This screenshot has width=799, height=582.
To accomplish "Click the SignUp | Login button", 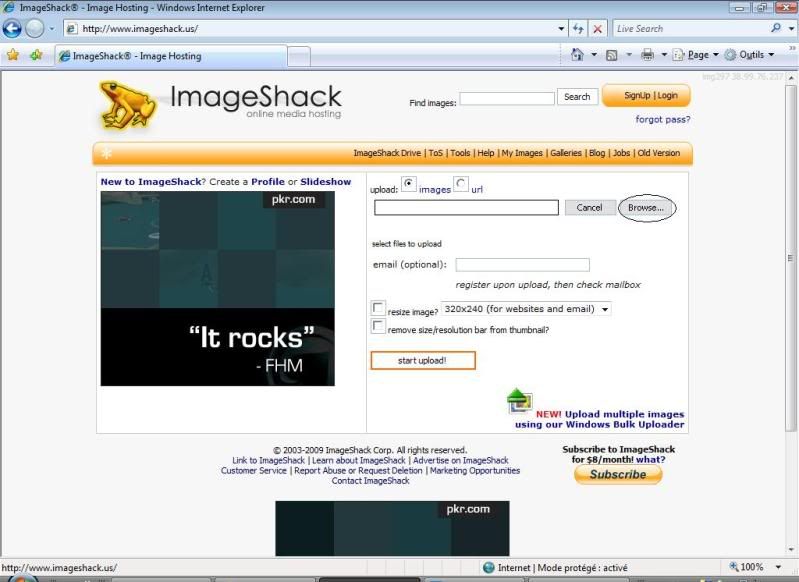I will pyautogui.click(x=646, y=95).
